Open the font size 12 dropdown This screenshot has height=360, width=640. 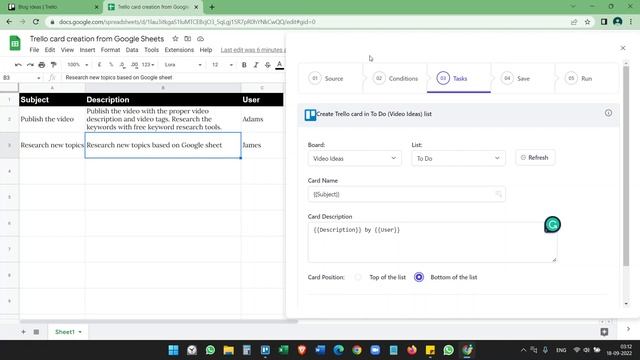(222, 65)
